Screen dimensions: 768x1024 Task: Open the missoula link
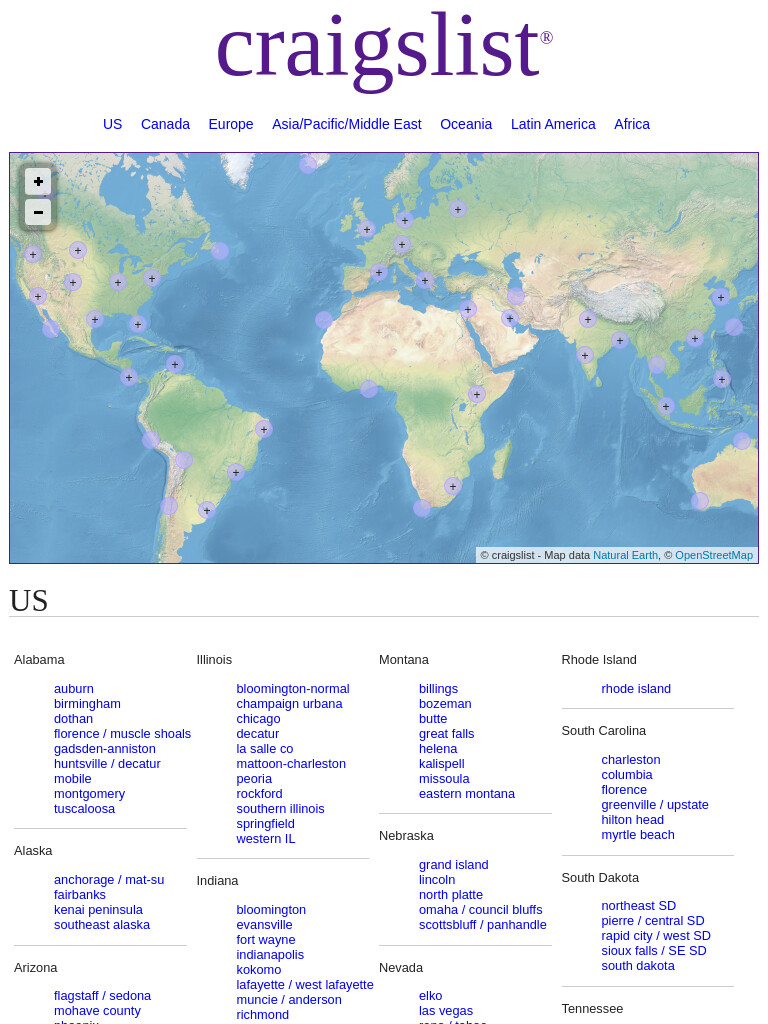[444, 779]
